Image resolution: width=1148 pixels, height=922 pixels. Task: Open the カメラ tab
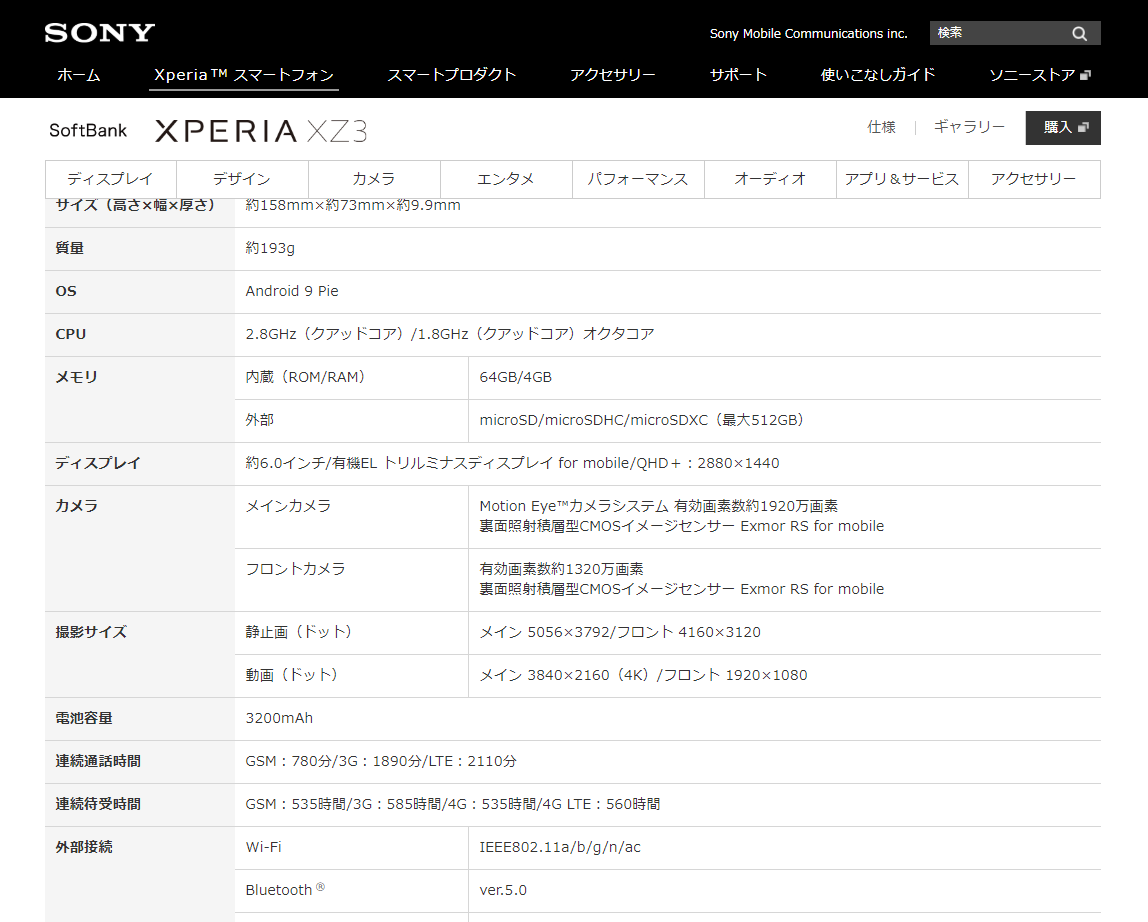374,179
